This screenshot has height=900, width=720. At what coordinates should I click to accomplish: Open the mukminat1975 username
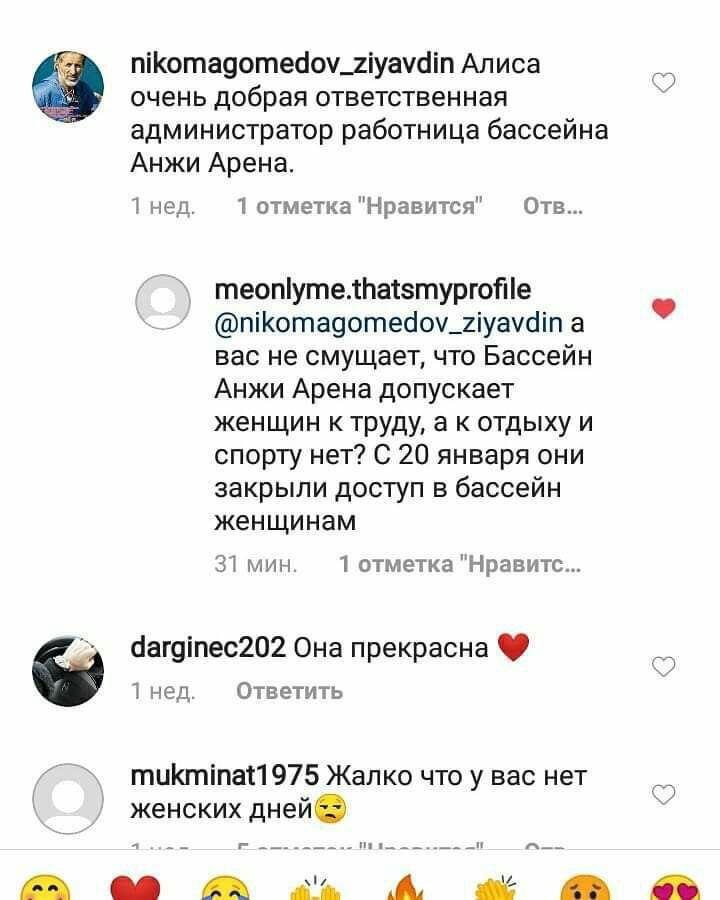(x=224, y=776)
